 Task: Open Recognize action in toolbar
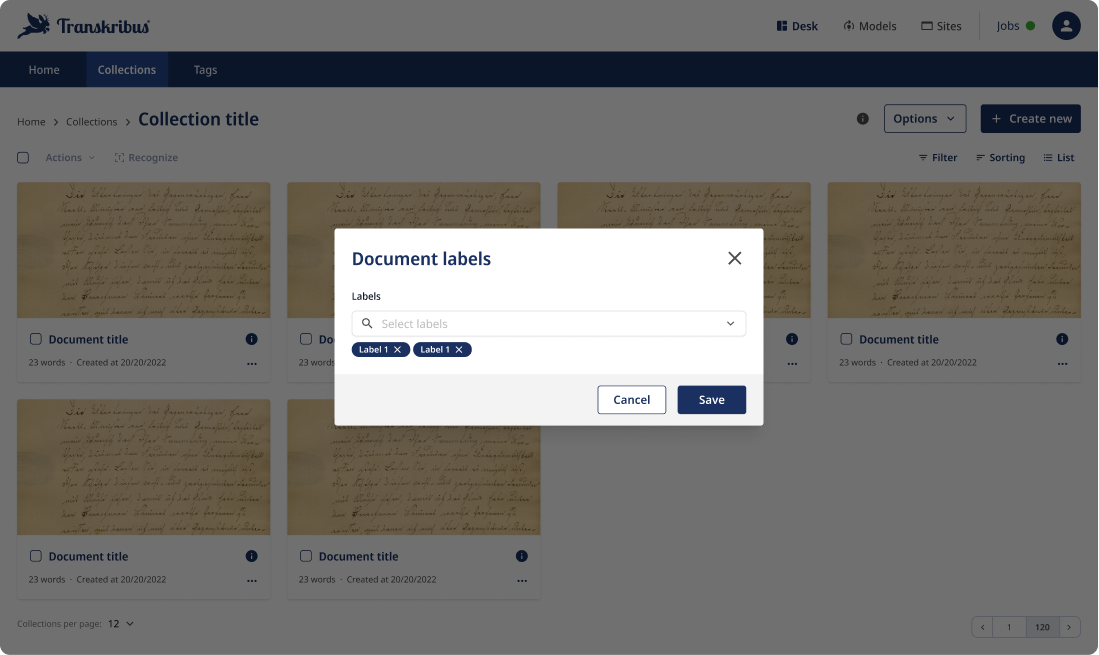coord(146,158)
